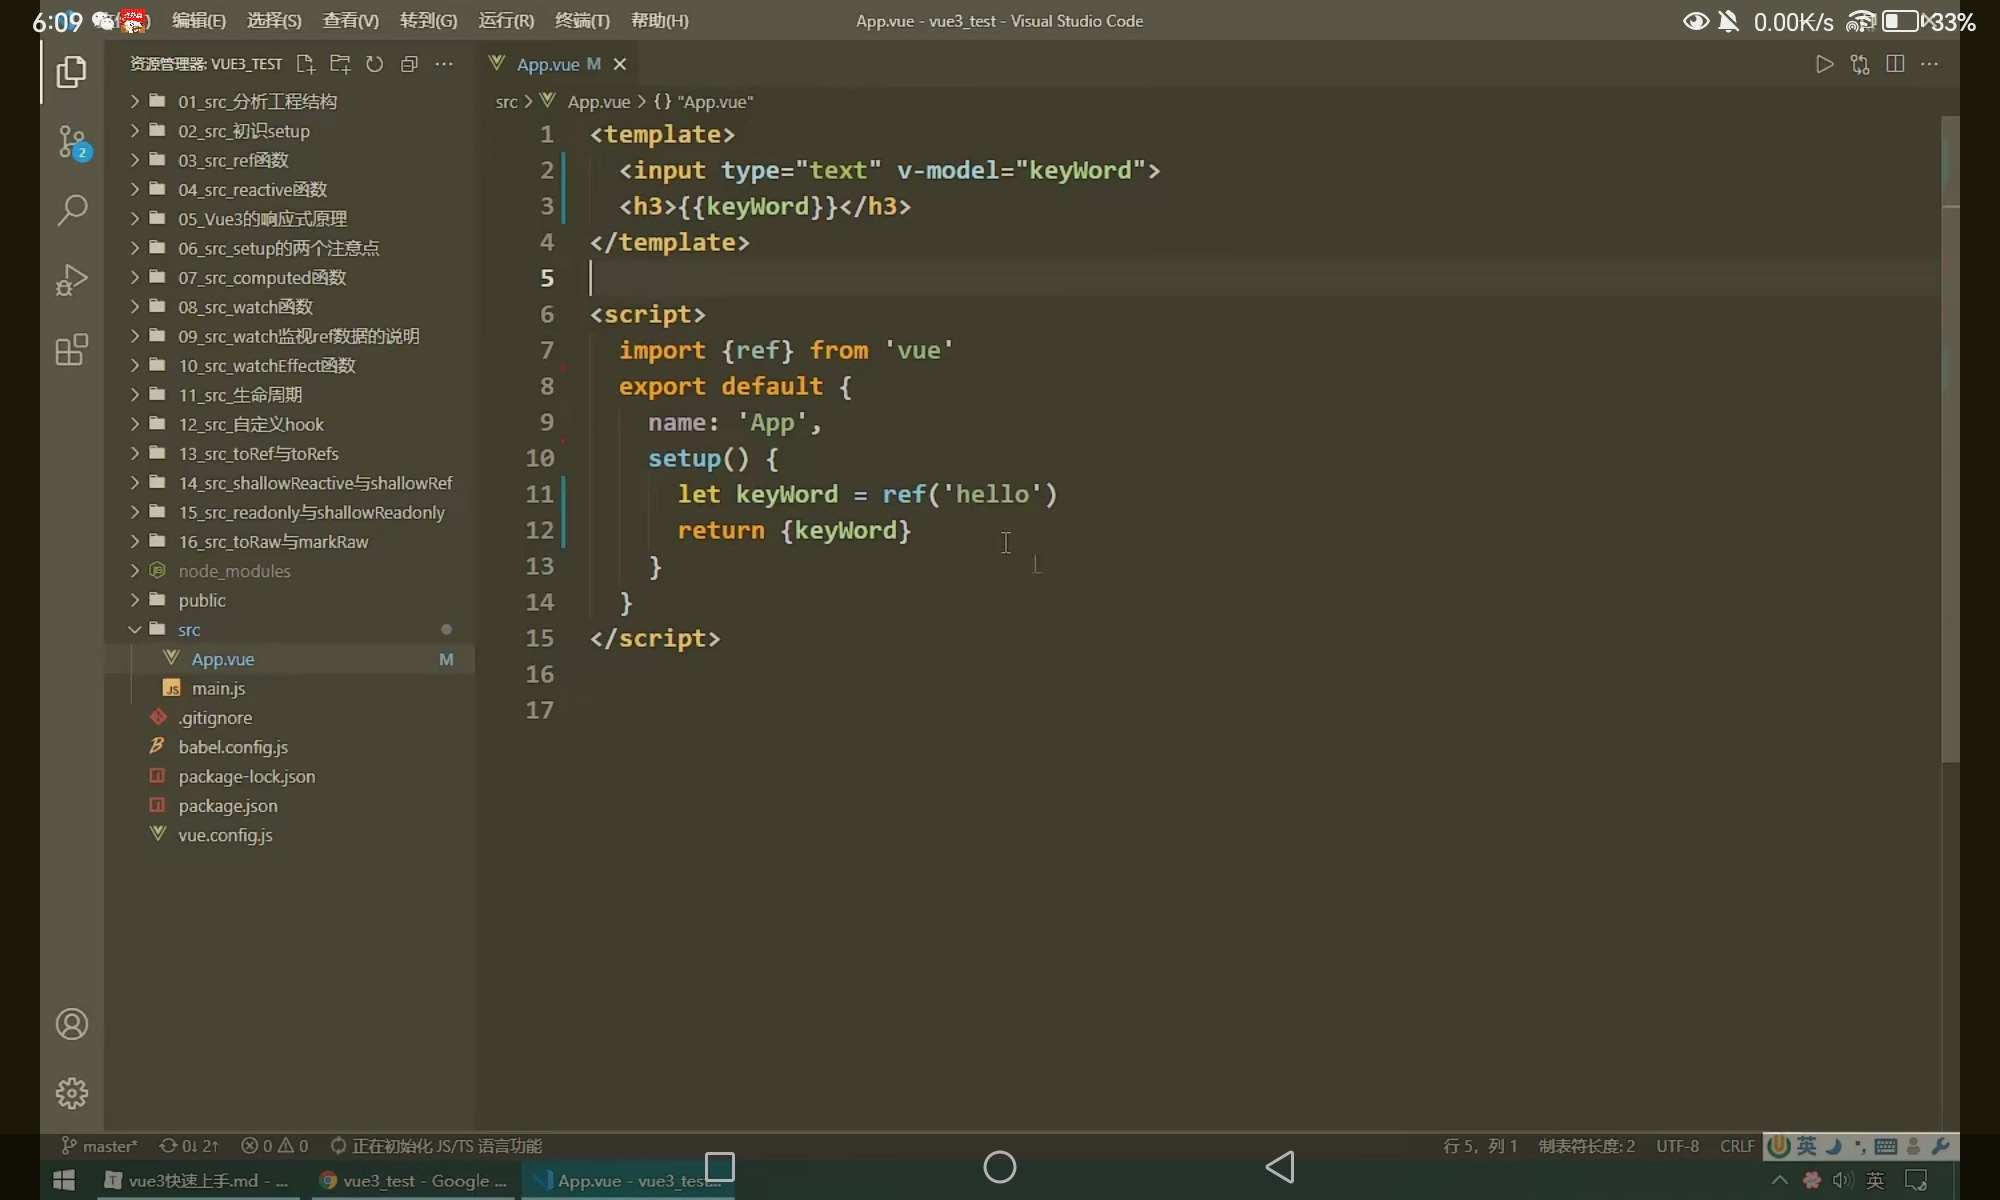The width and height of the screenshot is (2000, 1200).
Task: Open the 运行(R) run menu
Action: (506, 21)
